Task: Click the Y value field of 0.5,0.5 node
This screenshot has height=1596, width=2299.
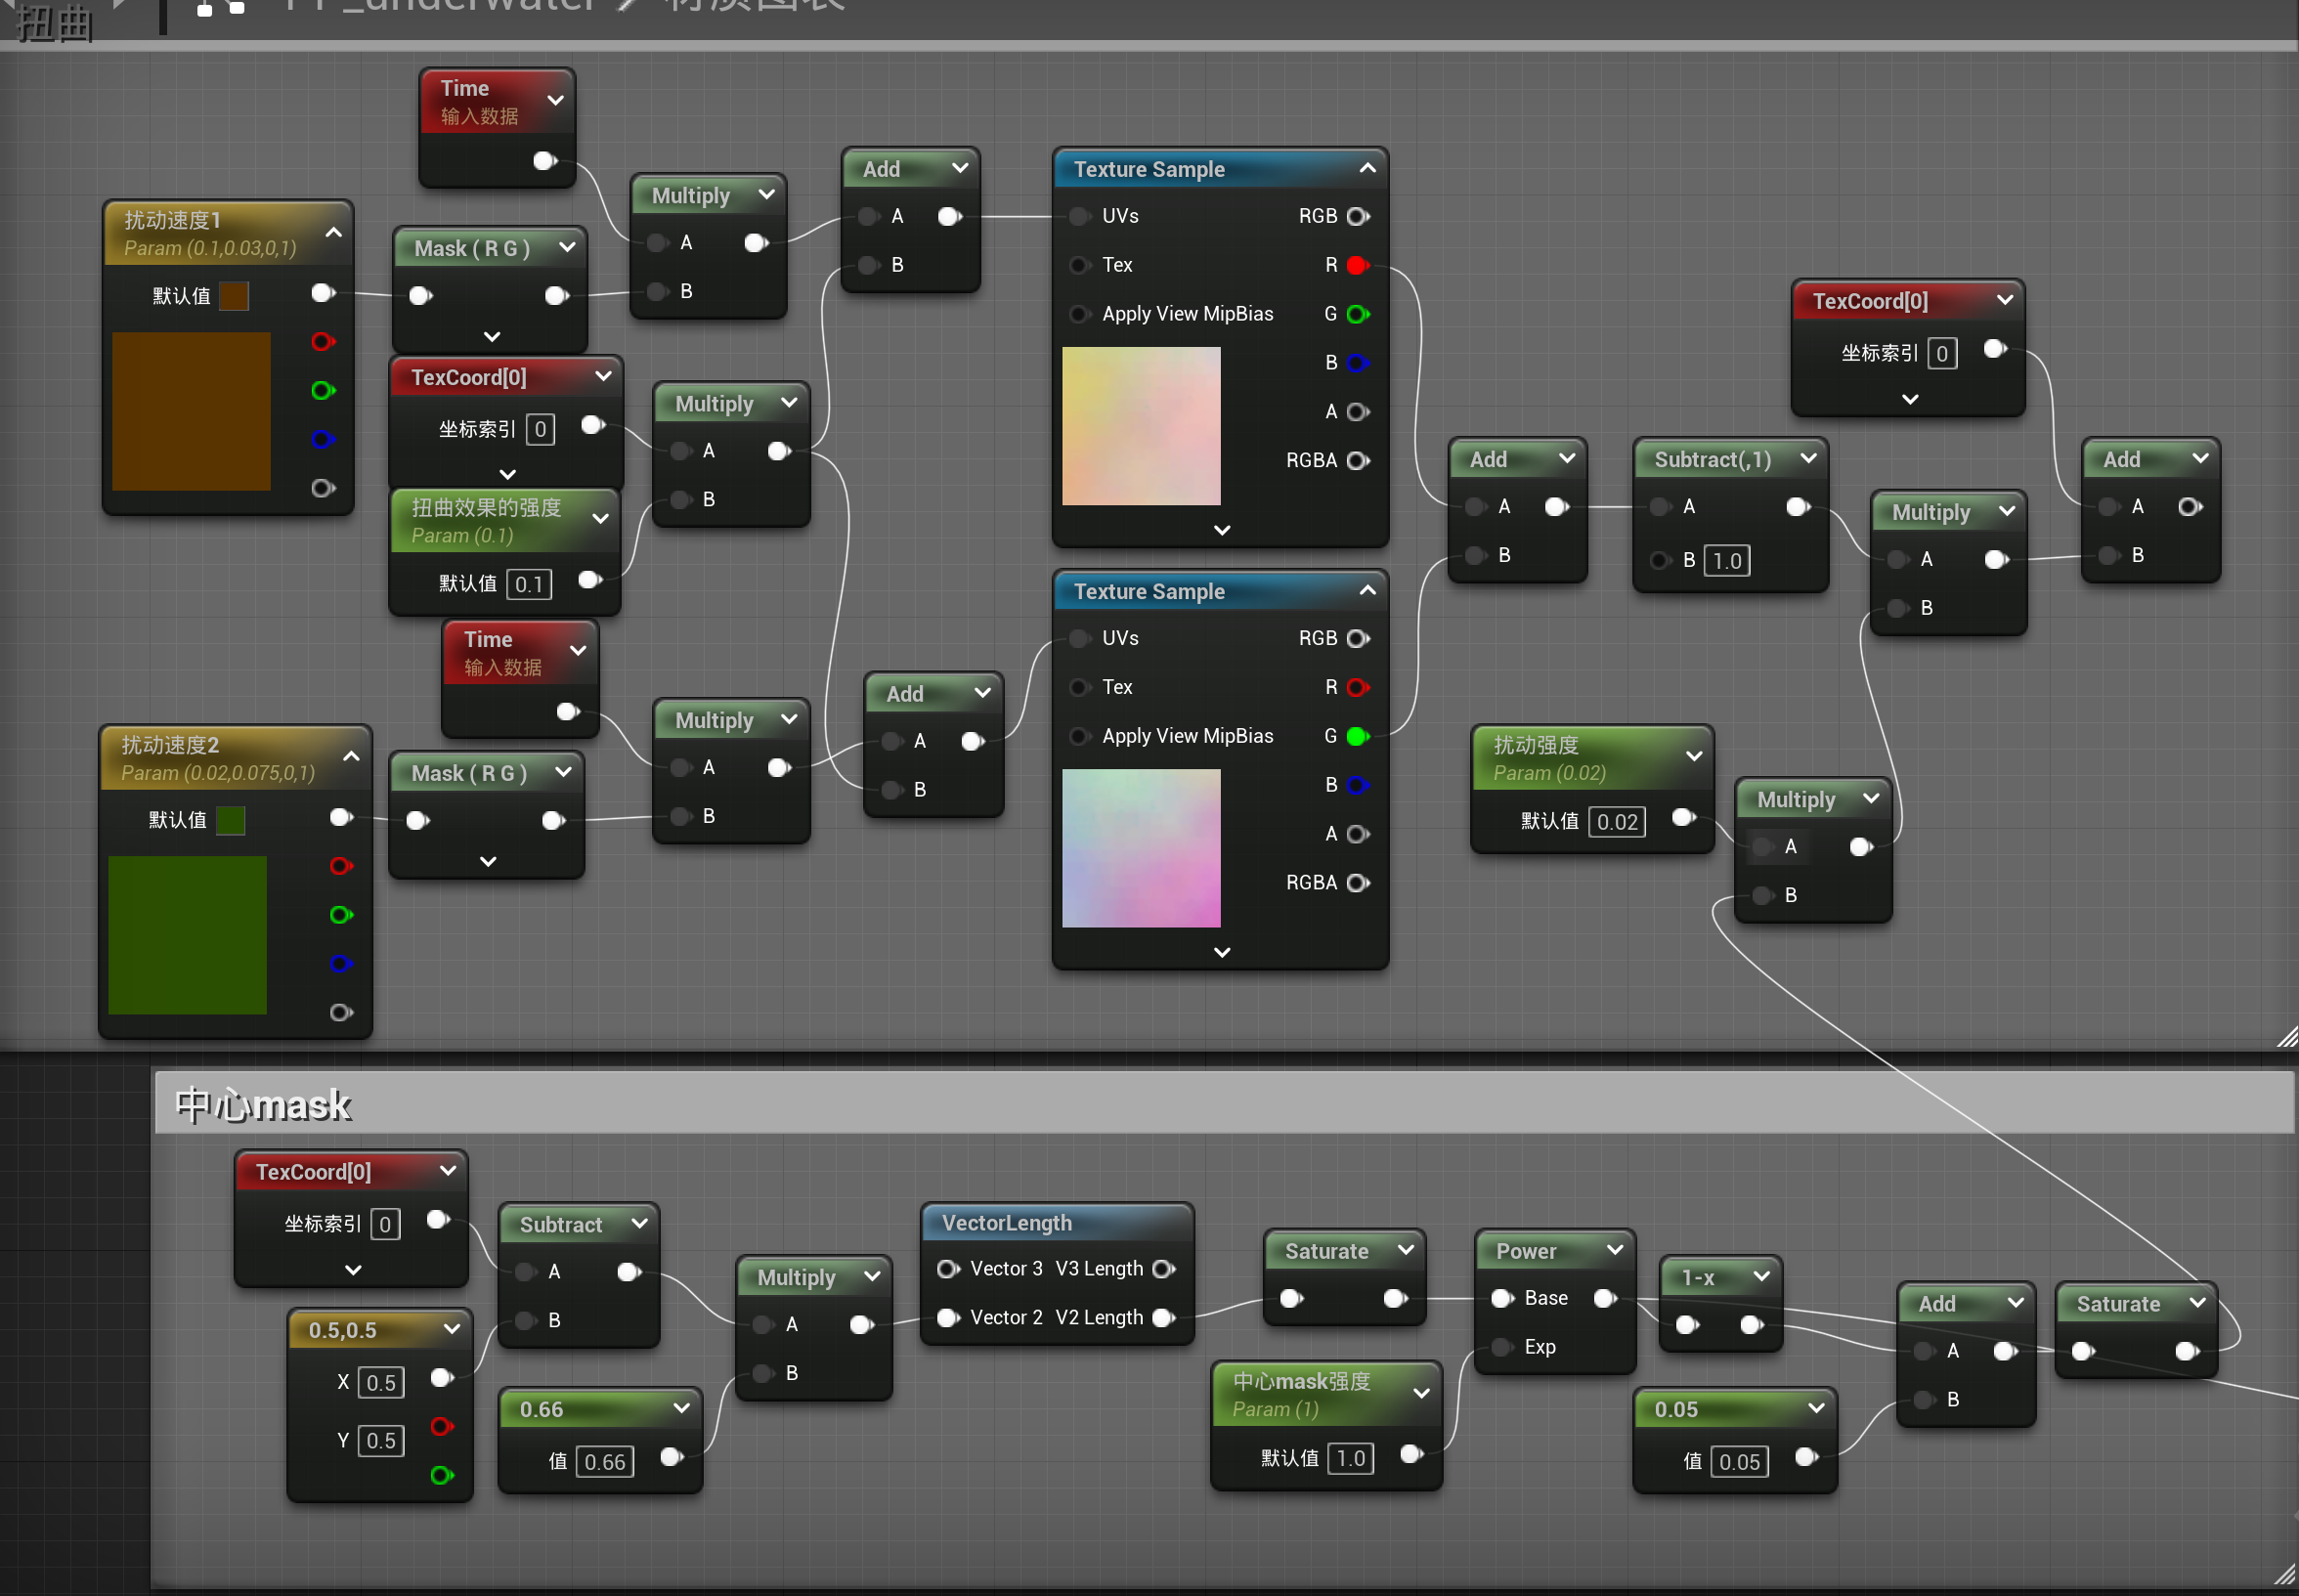Action: (380, 1441)
